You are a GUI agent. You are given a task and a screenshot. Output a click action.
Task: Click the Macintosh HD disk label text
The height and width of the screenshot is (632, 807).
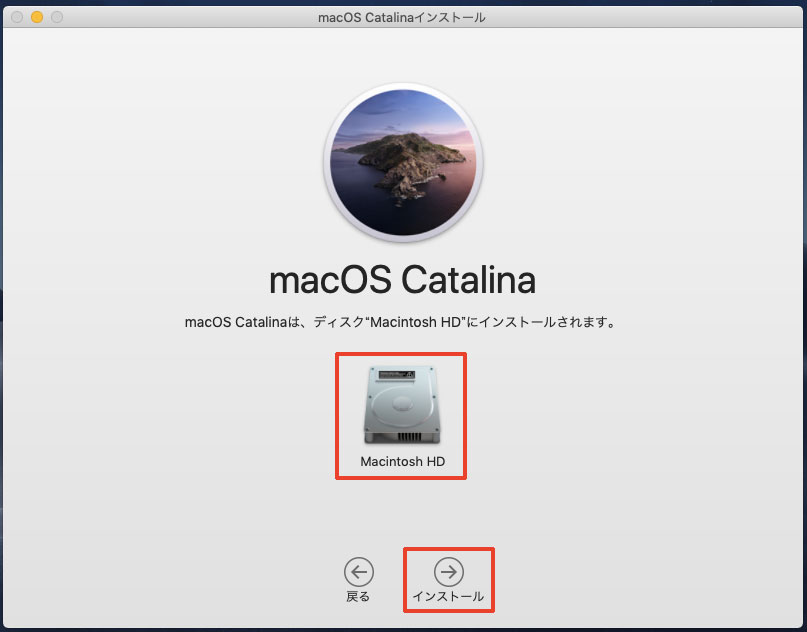tap(401, 461)
